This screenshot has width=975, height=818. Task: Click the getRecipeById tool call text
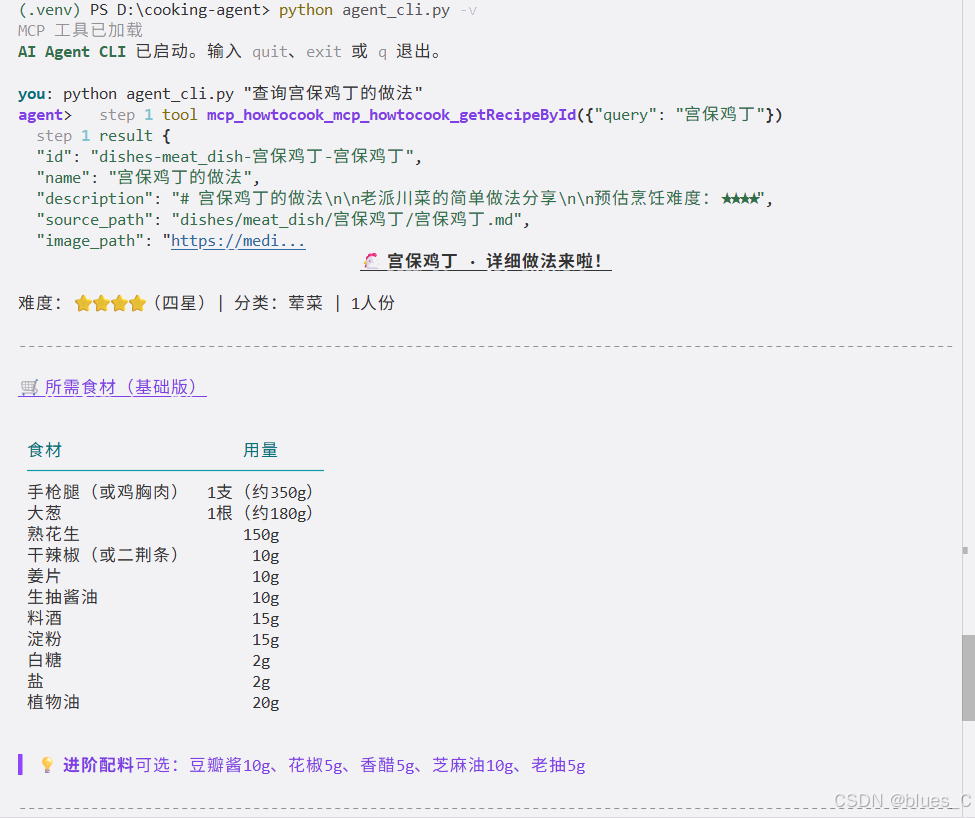click(x=494, y=115)
